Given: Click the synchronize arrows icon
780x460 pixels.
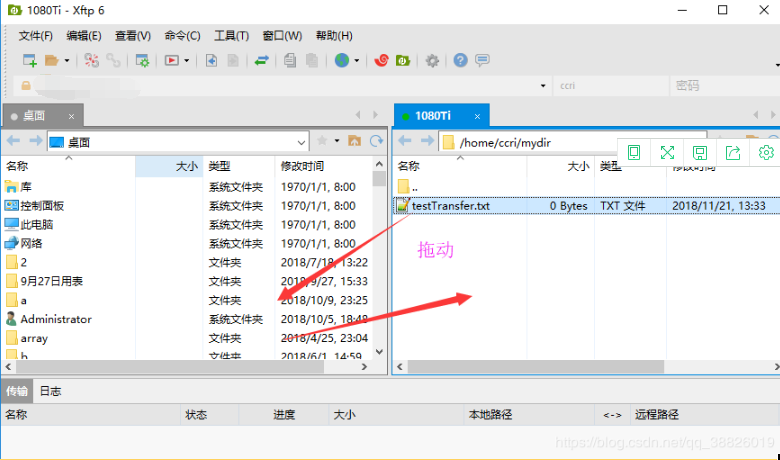Looking at the screenshot, I should pyautogui.click(x=262, y=60).
